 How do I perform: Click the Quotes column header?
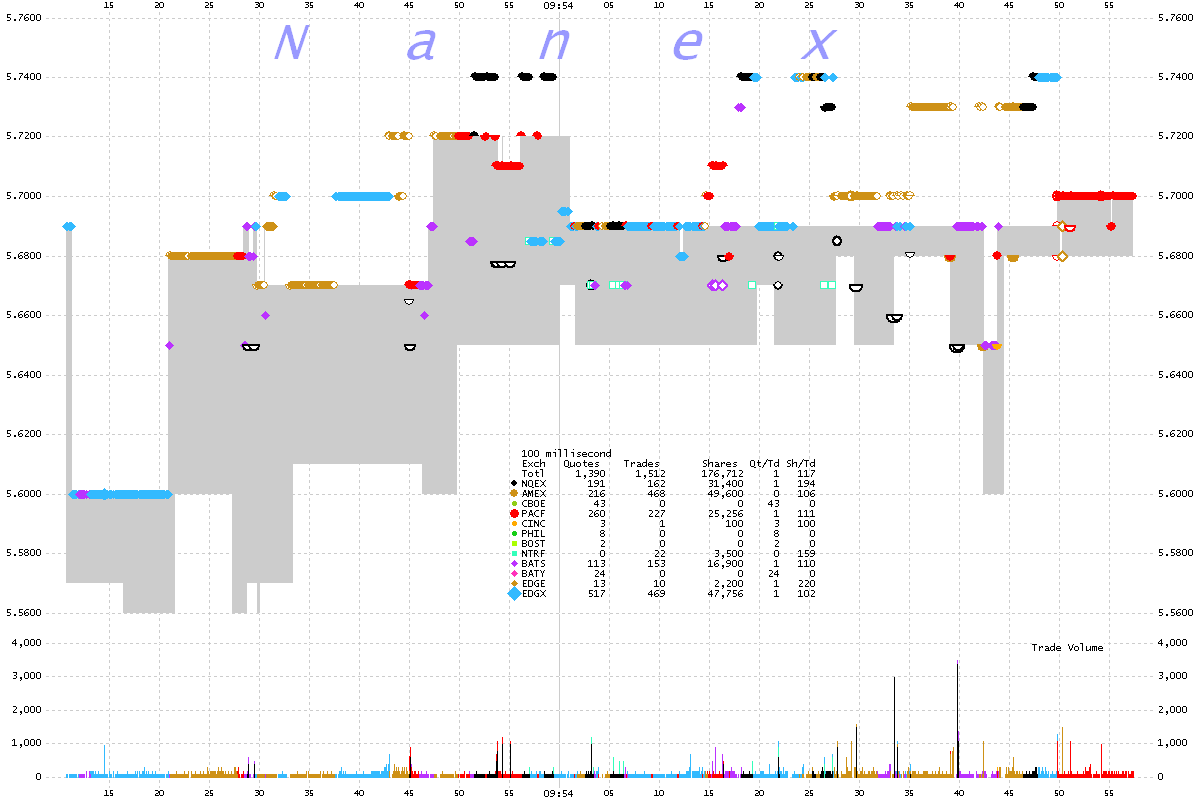click(x=581, y=463)
